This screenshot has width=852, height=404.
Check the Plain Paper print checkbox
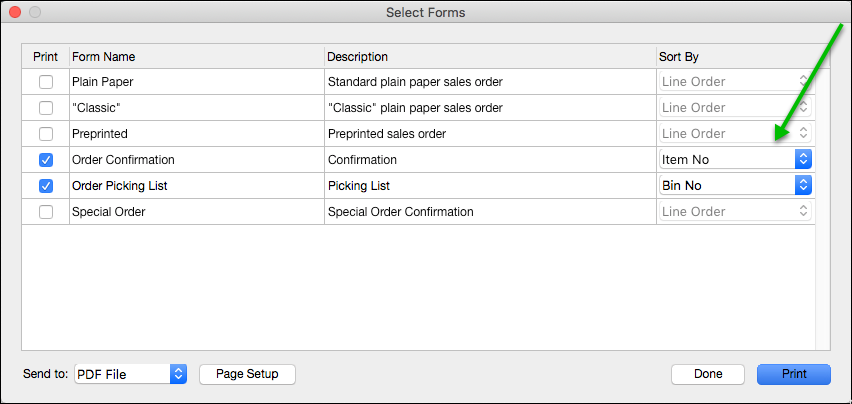[45, 82]
